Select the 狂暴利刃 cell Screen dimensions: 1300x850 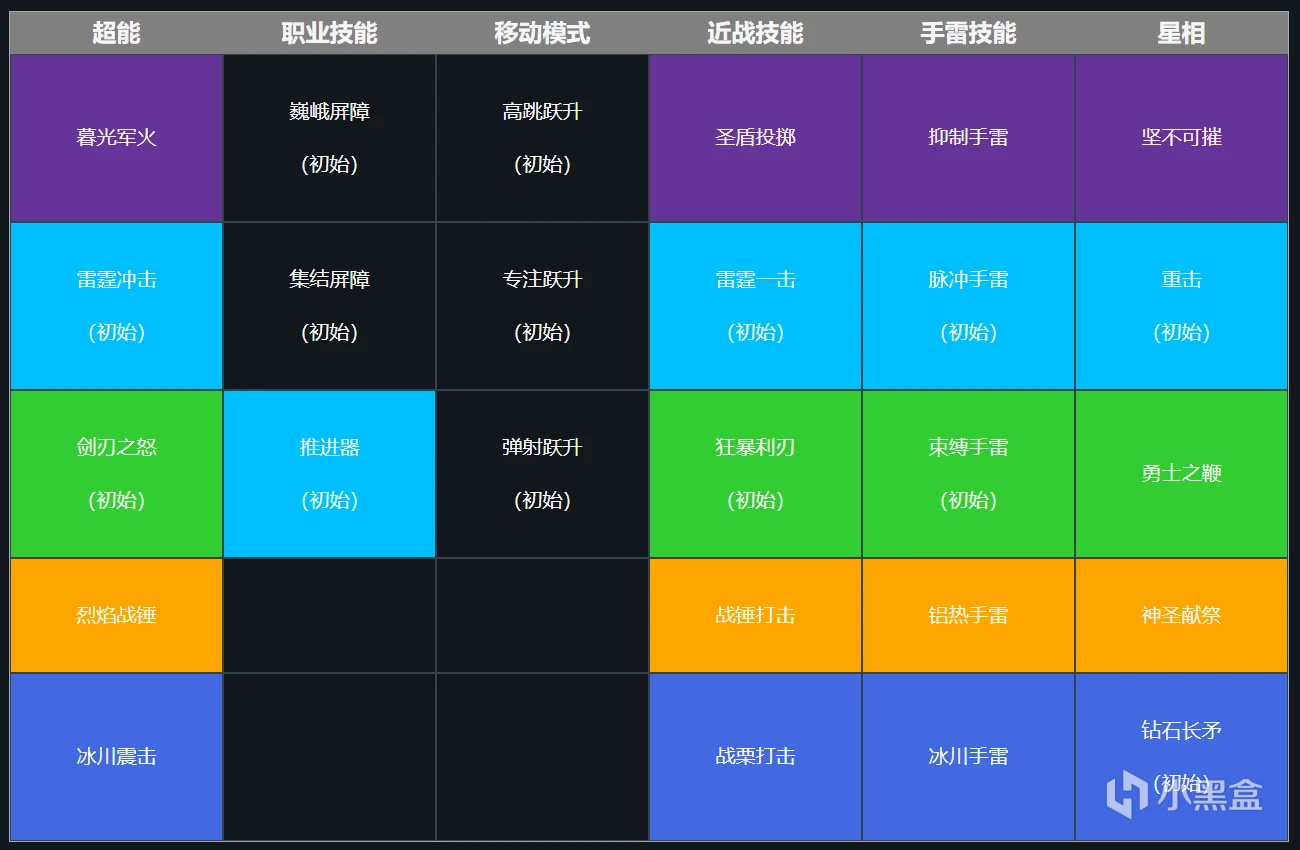[x=755, y=474]
